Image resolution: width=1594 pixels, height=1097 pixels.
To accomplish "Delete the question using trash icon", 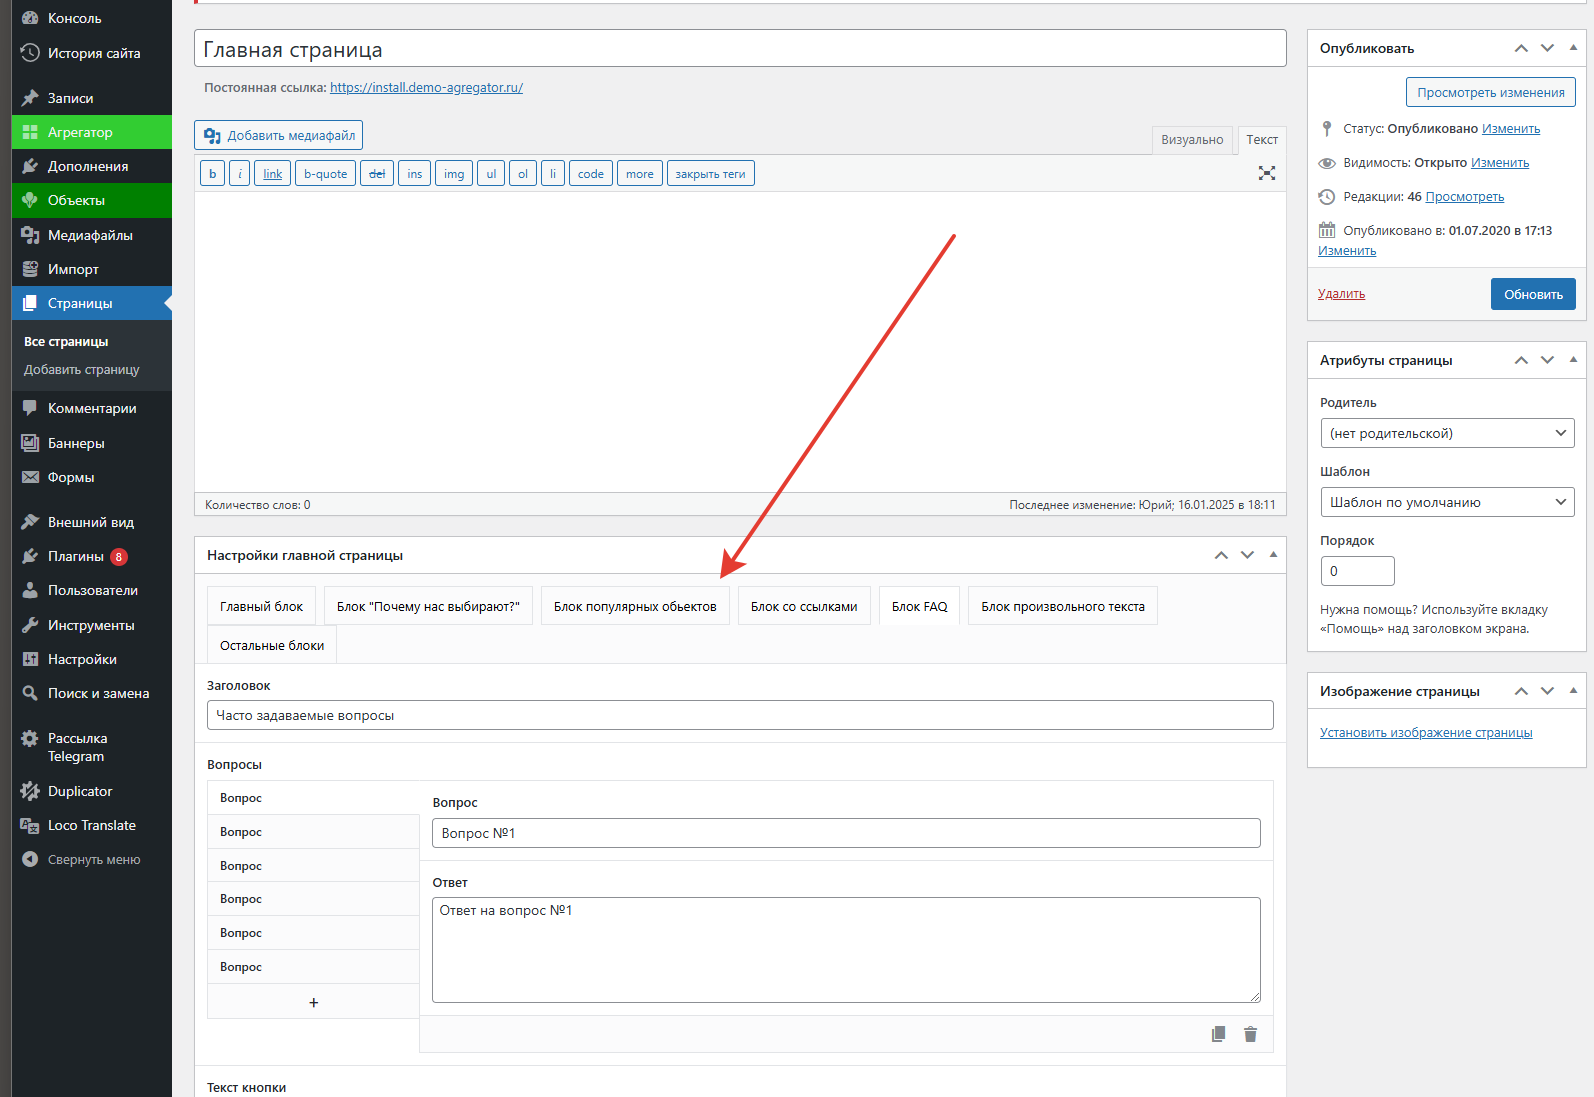I will [1250, 1034].
